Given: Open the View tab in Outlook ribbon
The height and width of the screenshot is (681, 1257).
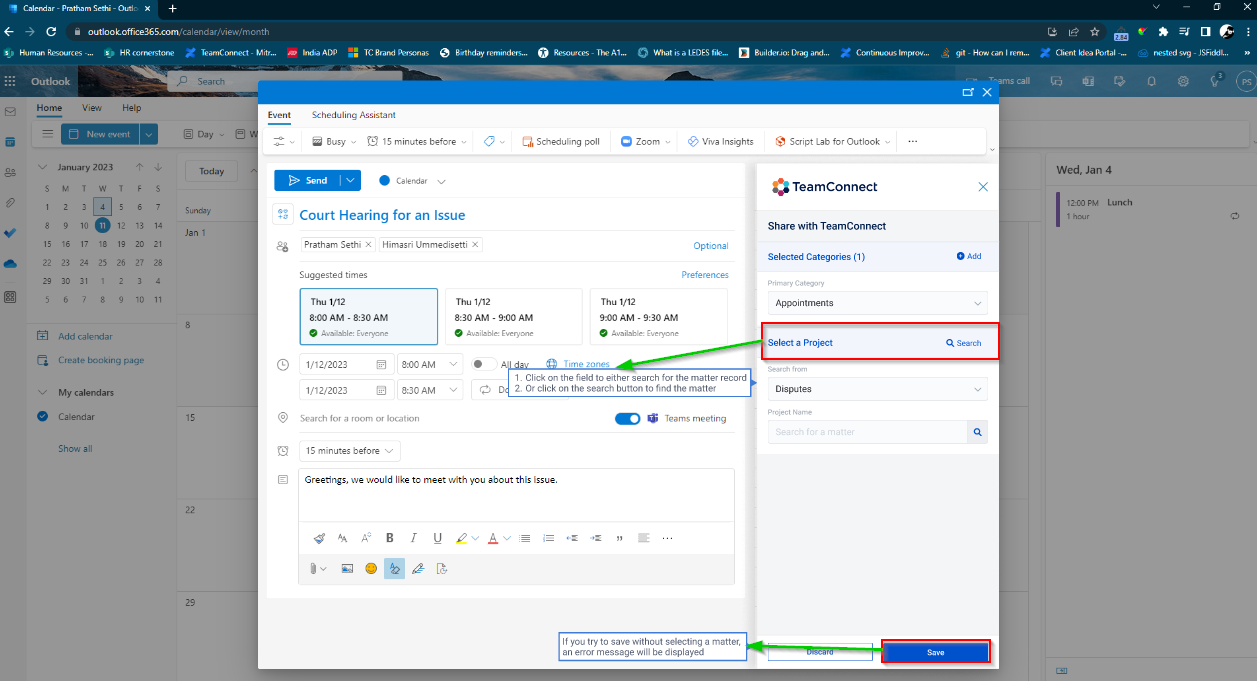Looking at the screenshot, I should (91, 108).
